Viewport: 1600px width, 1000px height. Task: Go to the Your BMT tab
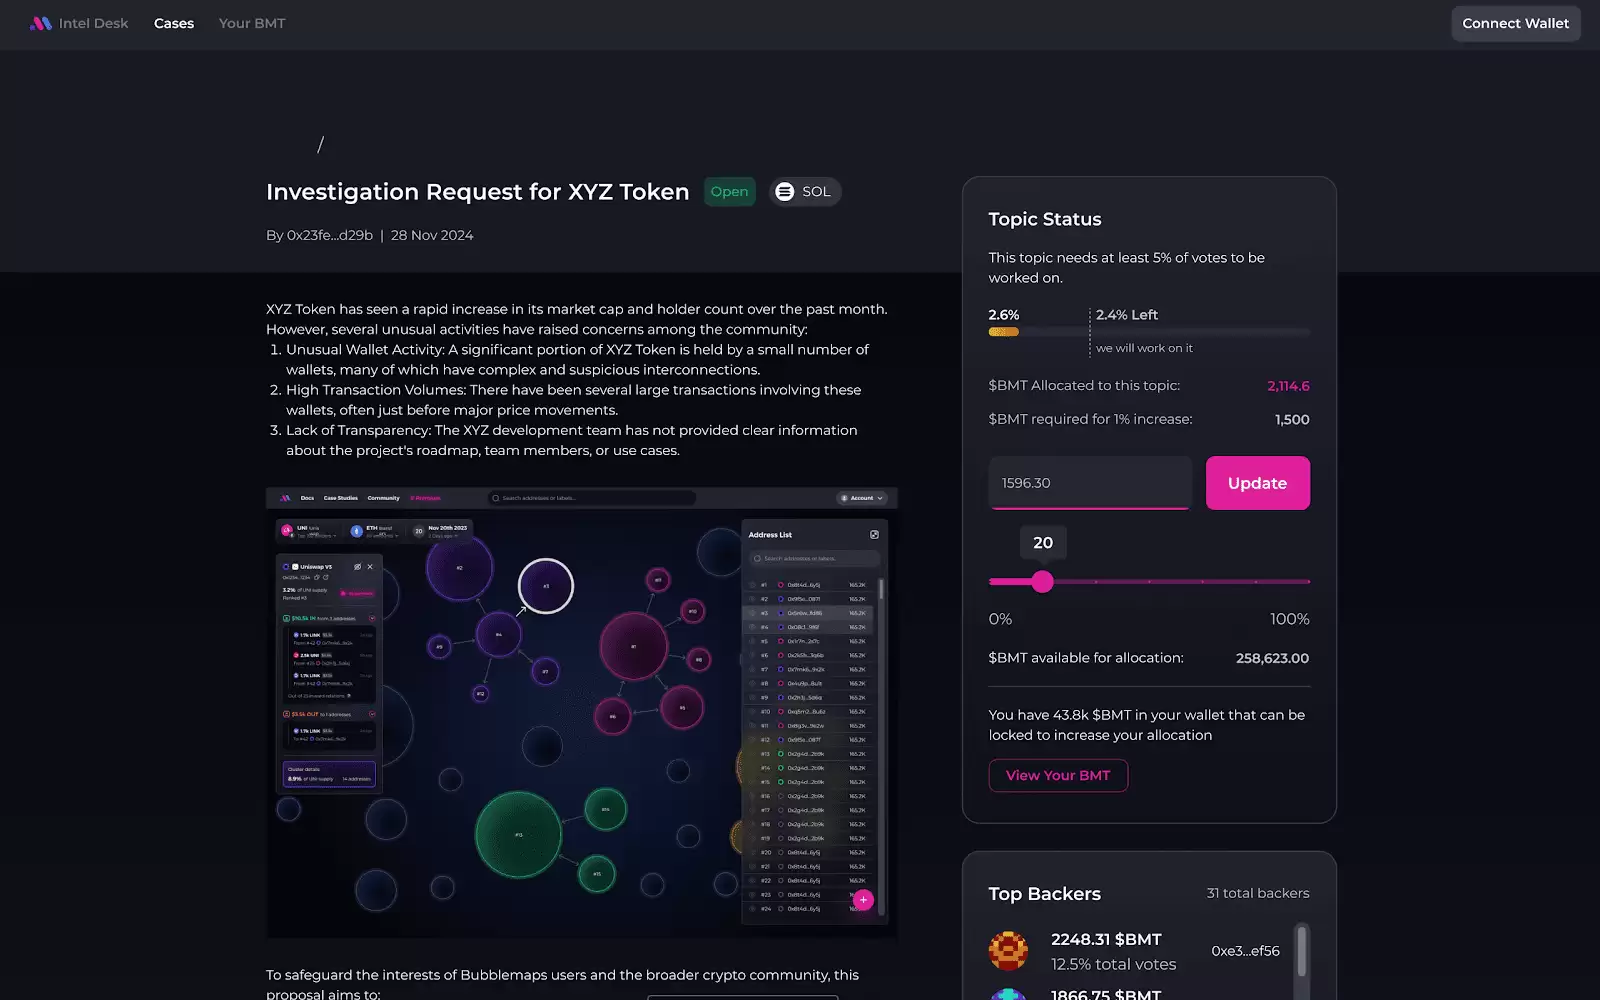252,23
